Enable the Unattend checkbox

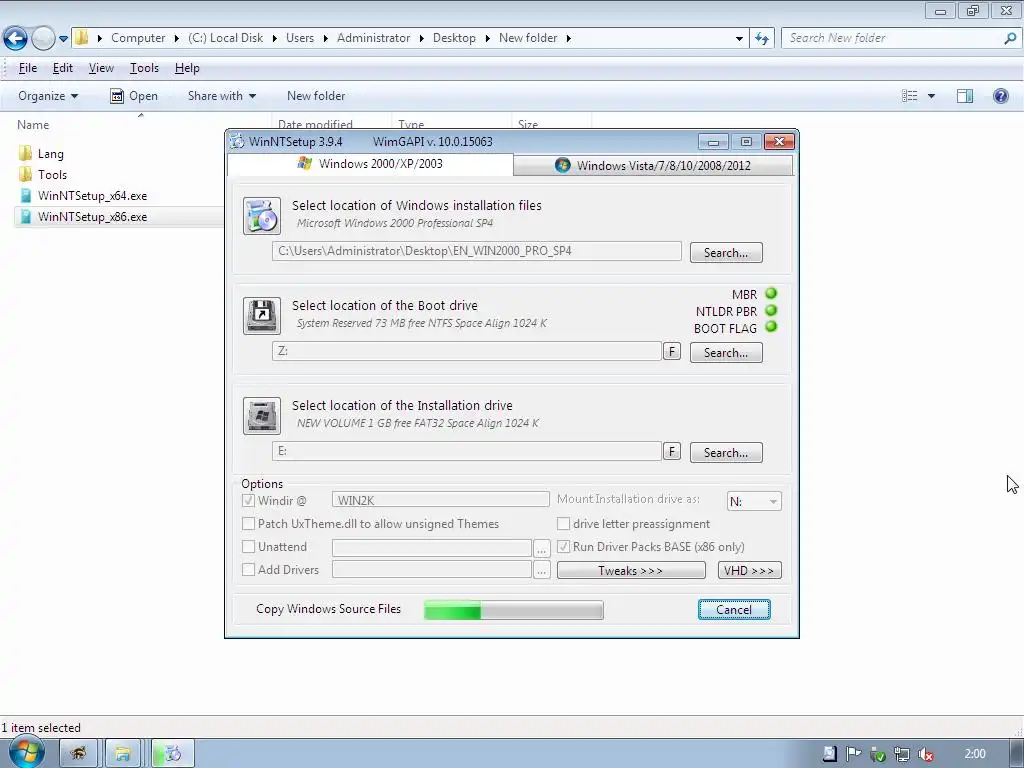(248, 546)
